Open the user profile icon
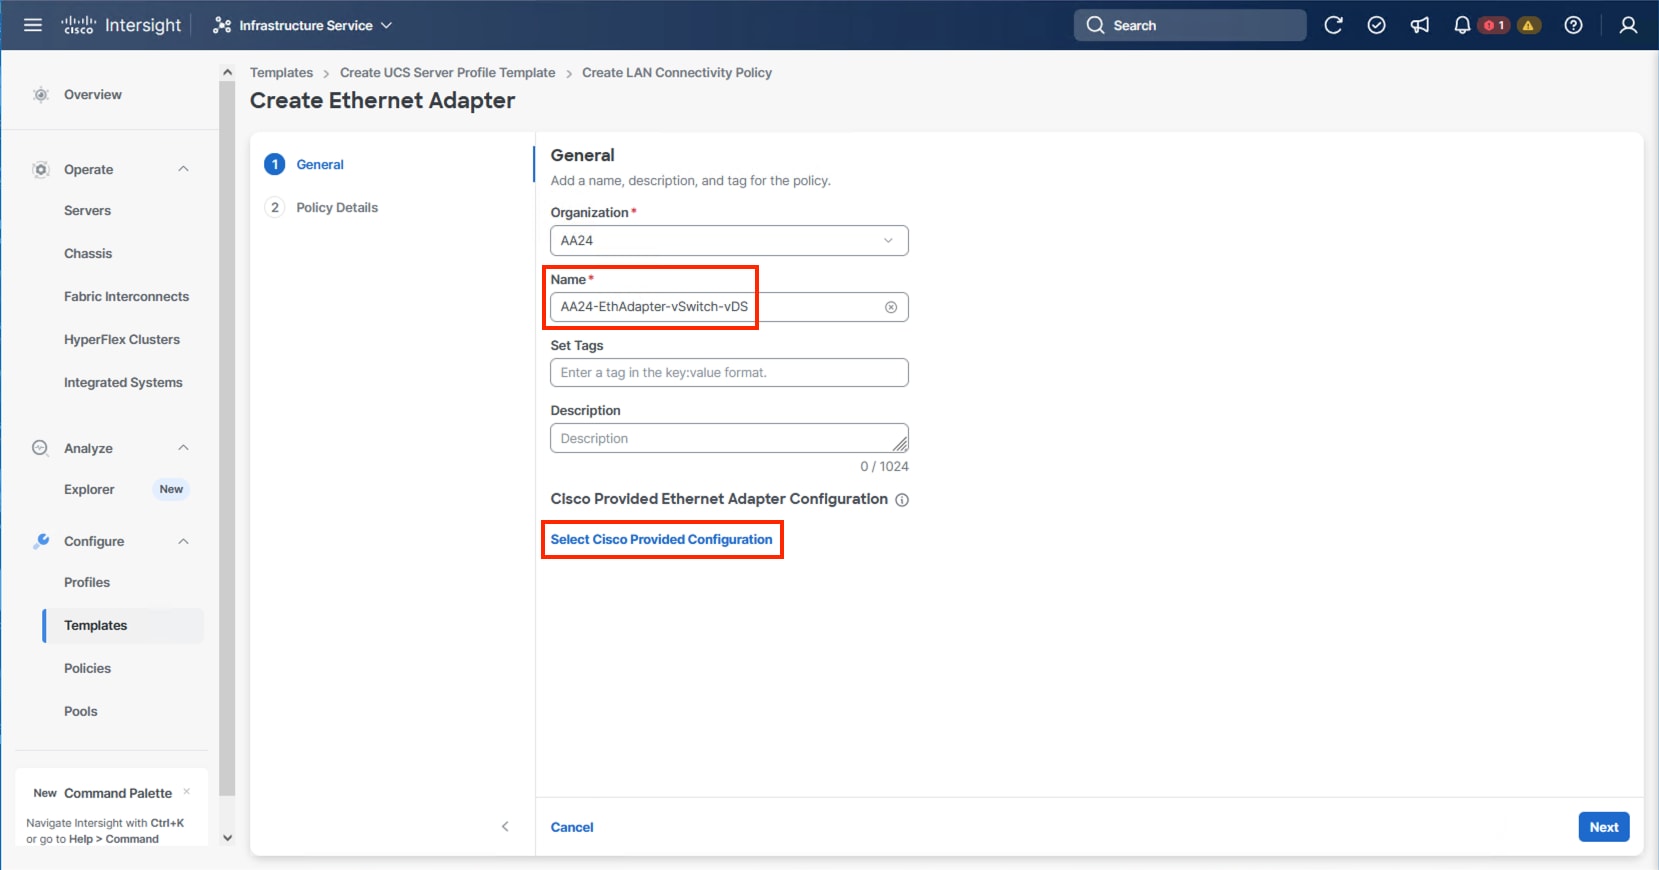The image size is (1659, 870). [x=1628, y=25]
